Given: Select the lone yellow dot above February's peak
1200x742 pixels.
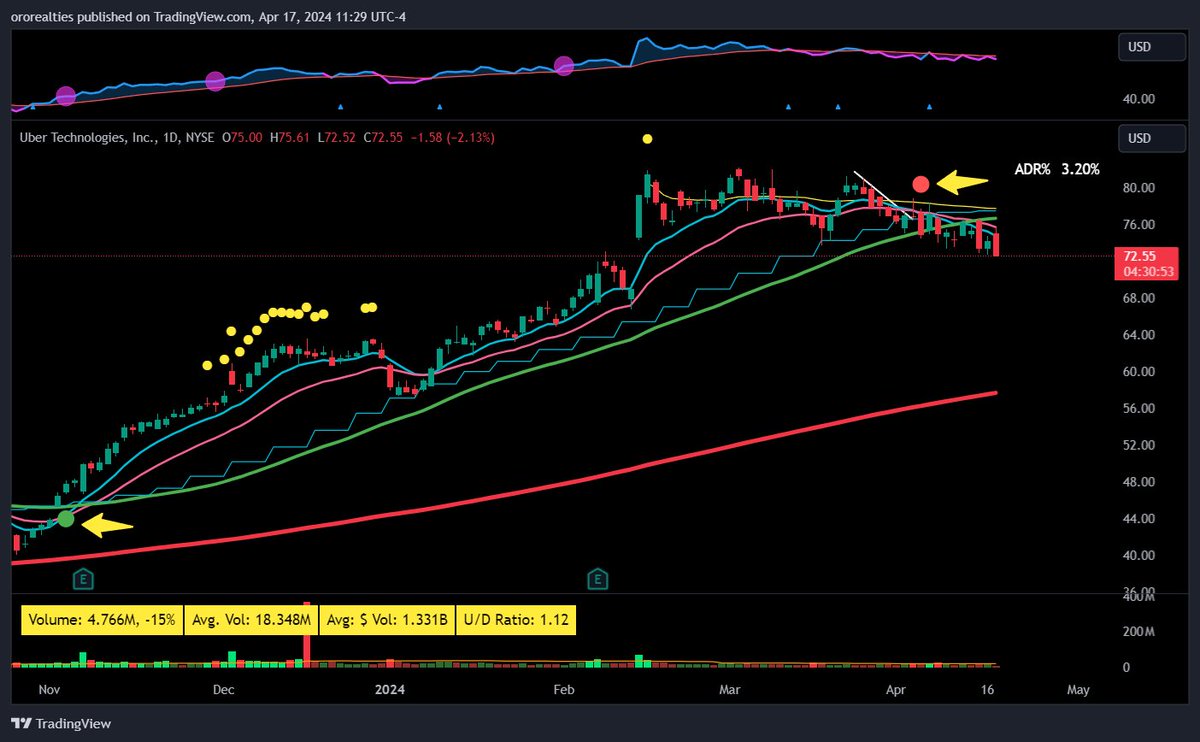Looking at the screenshot, I should pyautogui.click(x=647, y=139).
